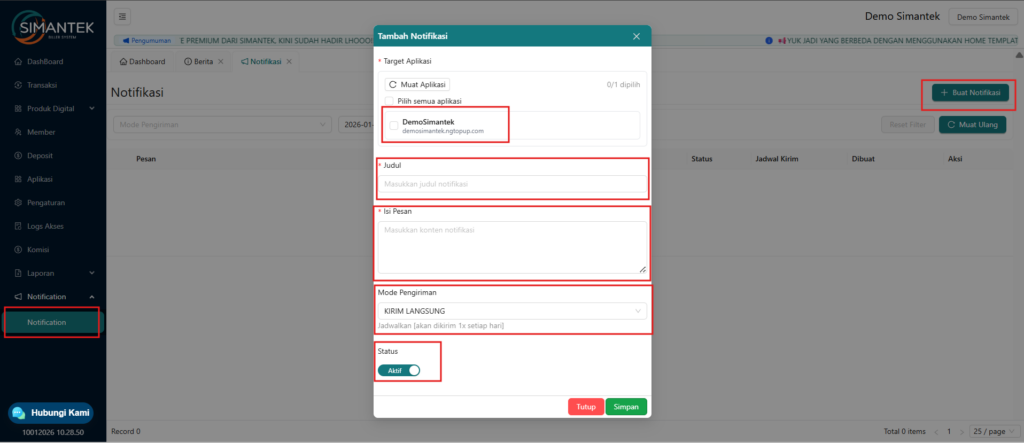Toggle the Aktif status switch
This screenshot has height=443, width=1024.
[399, 370]
